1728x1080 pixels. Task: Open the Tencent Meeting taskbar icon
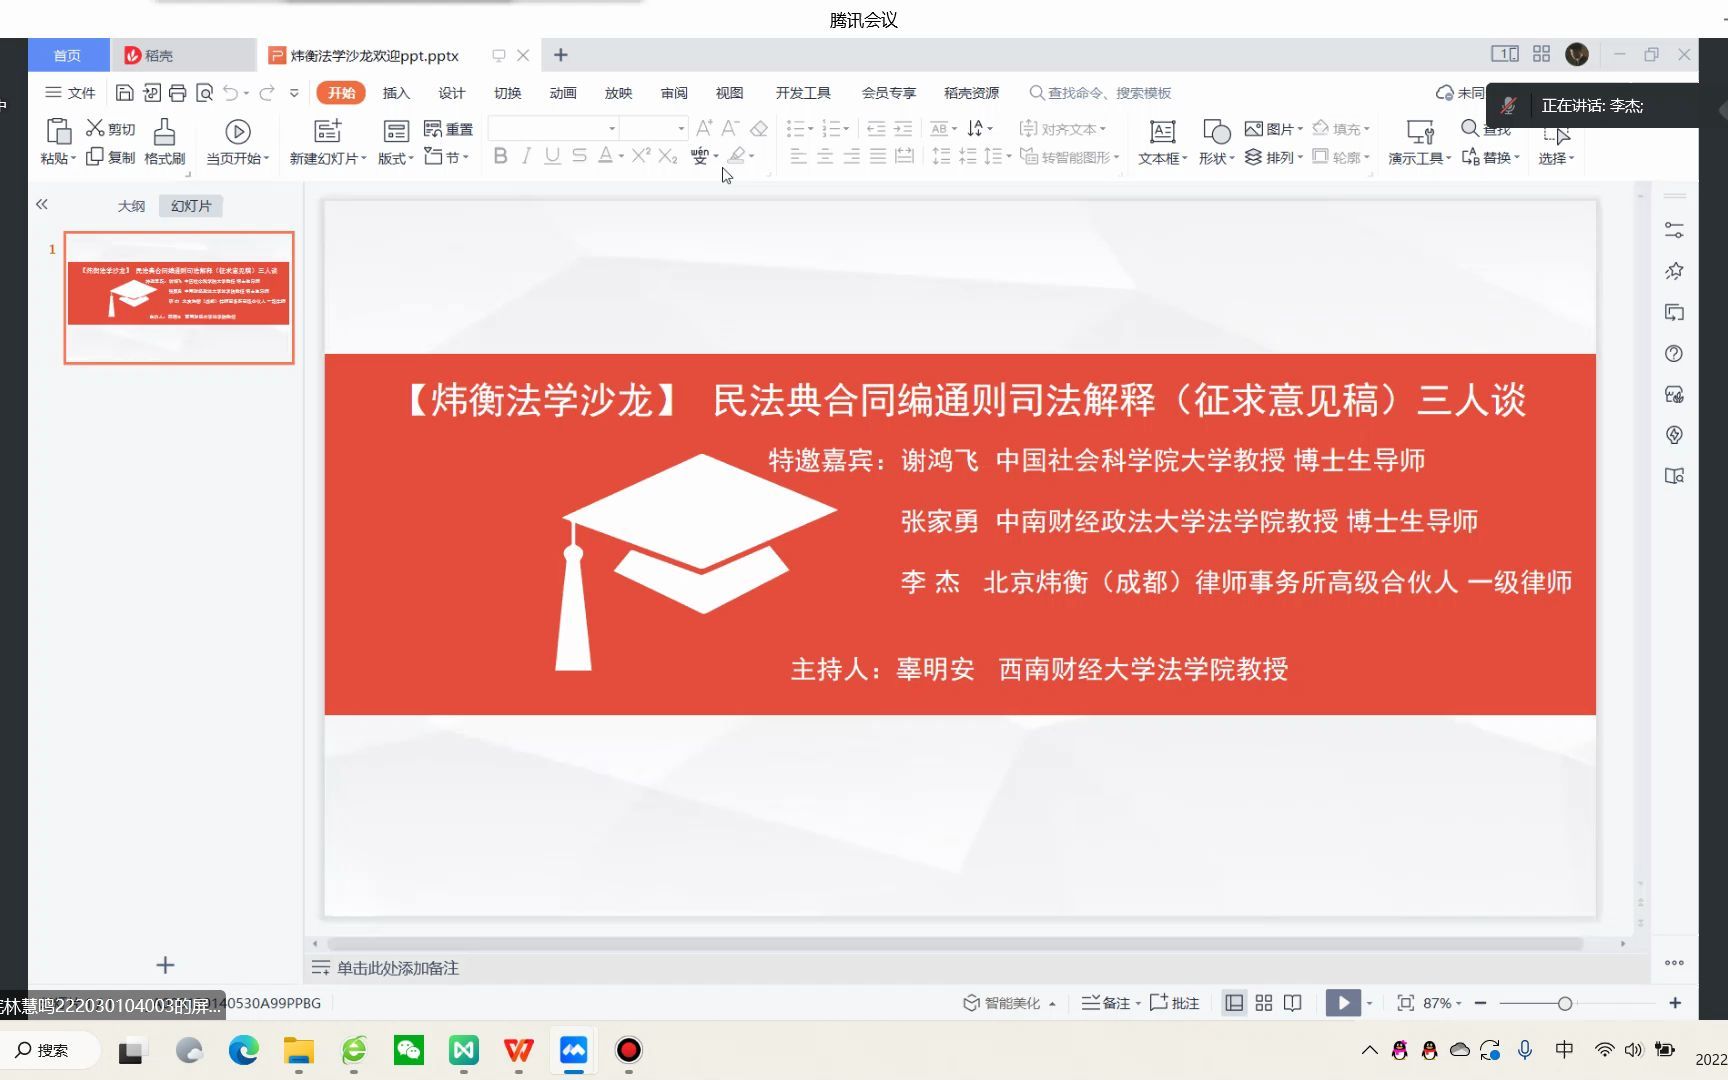pyautogui.click(x=574, y=1050)
